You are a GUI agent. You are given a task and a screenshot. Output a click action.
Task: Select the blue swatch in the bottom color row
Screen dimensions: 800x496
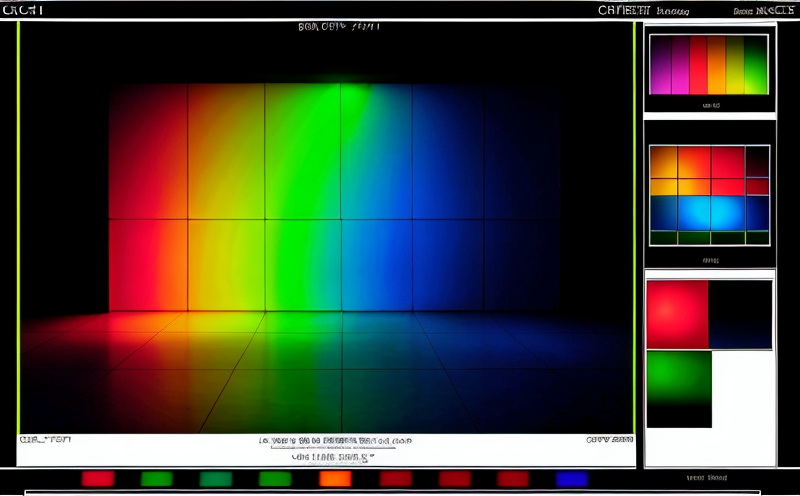click(x=572, y=479)
